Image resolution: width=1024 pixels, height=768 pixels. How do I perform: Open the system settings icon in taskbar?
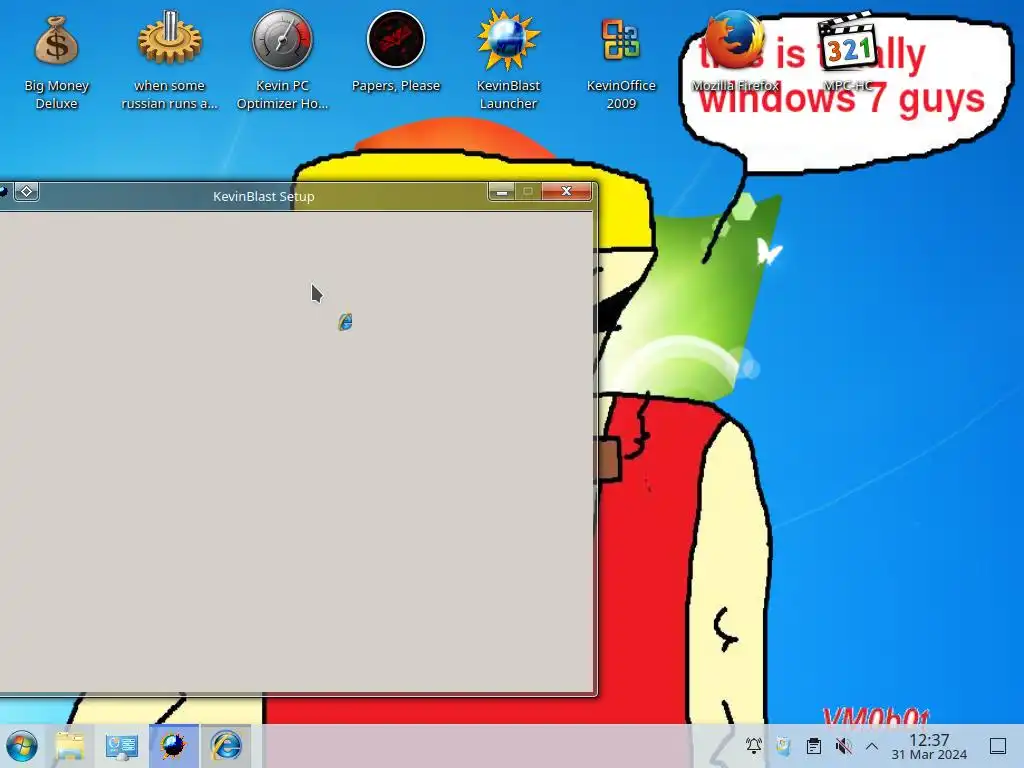pyautogui.click(x=121, y=746)
